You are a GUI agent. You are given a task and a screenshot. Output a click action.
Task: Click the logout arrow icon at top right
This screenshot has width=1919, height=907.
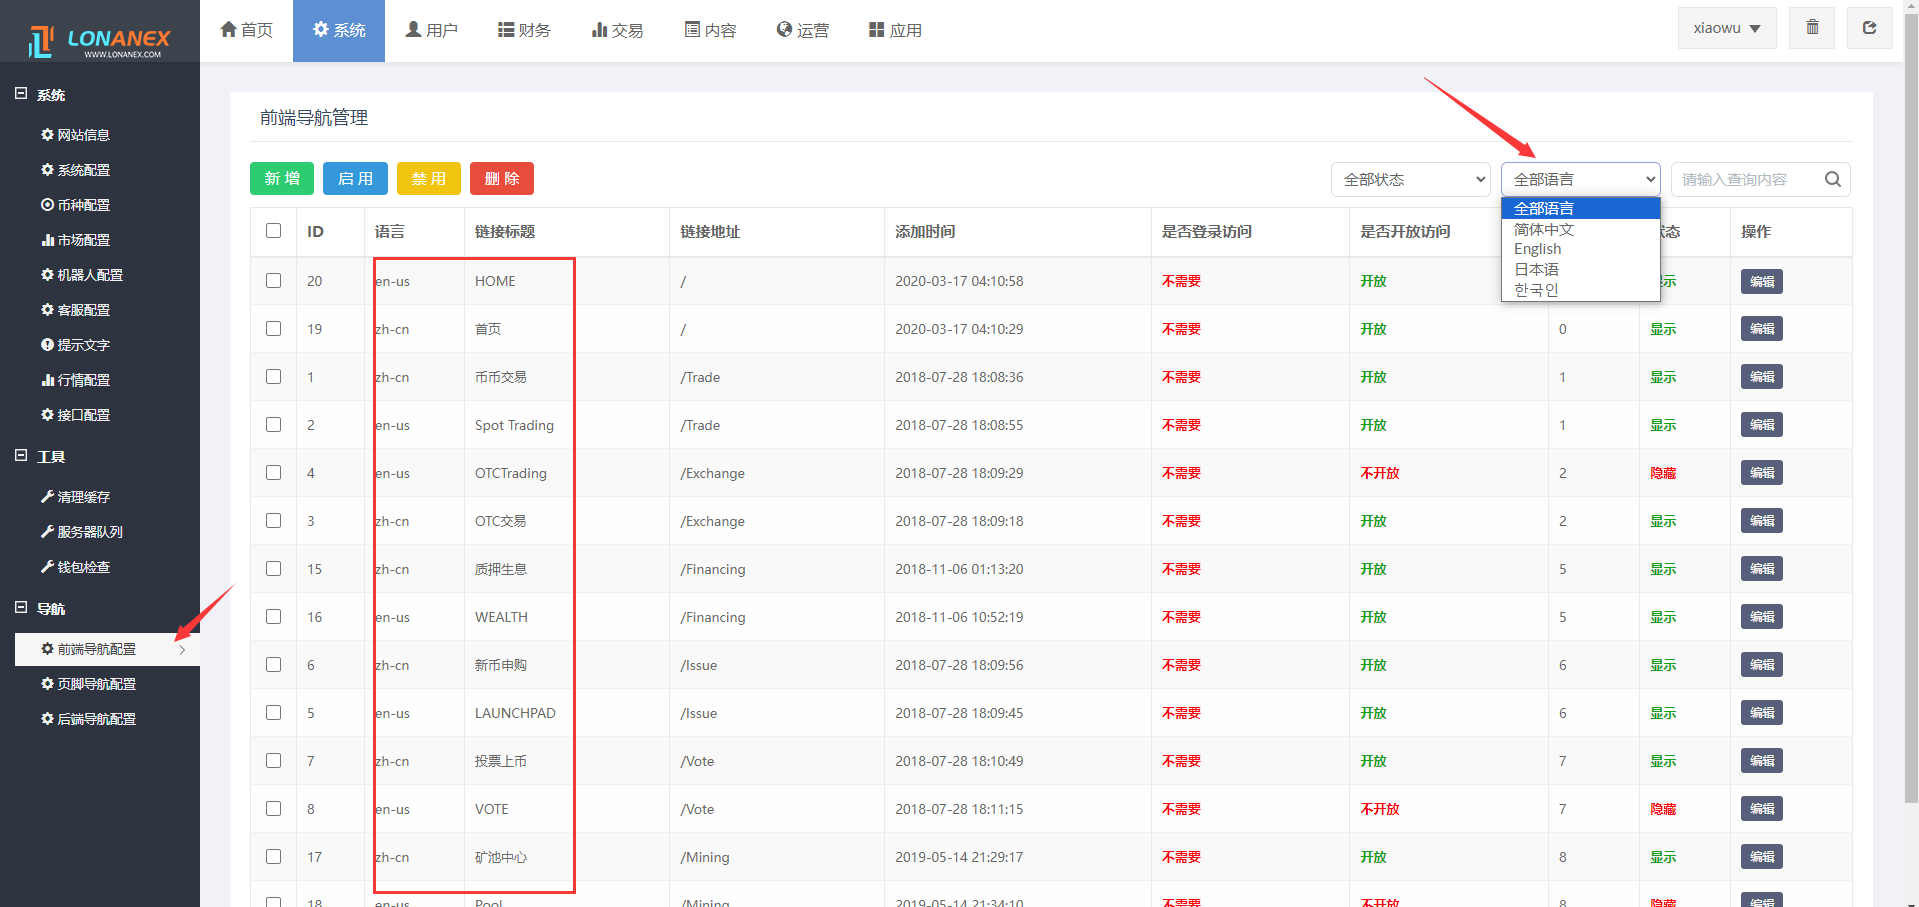[1869, 28]
